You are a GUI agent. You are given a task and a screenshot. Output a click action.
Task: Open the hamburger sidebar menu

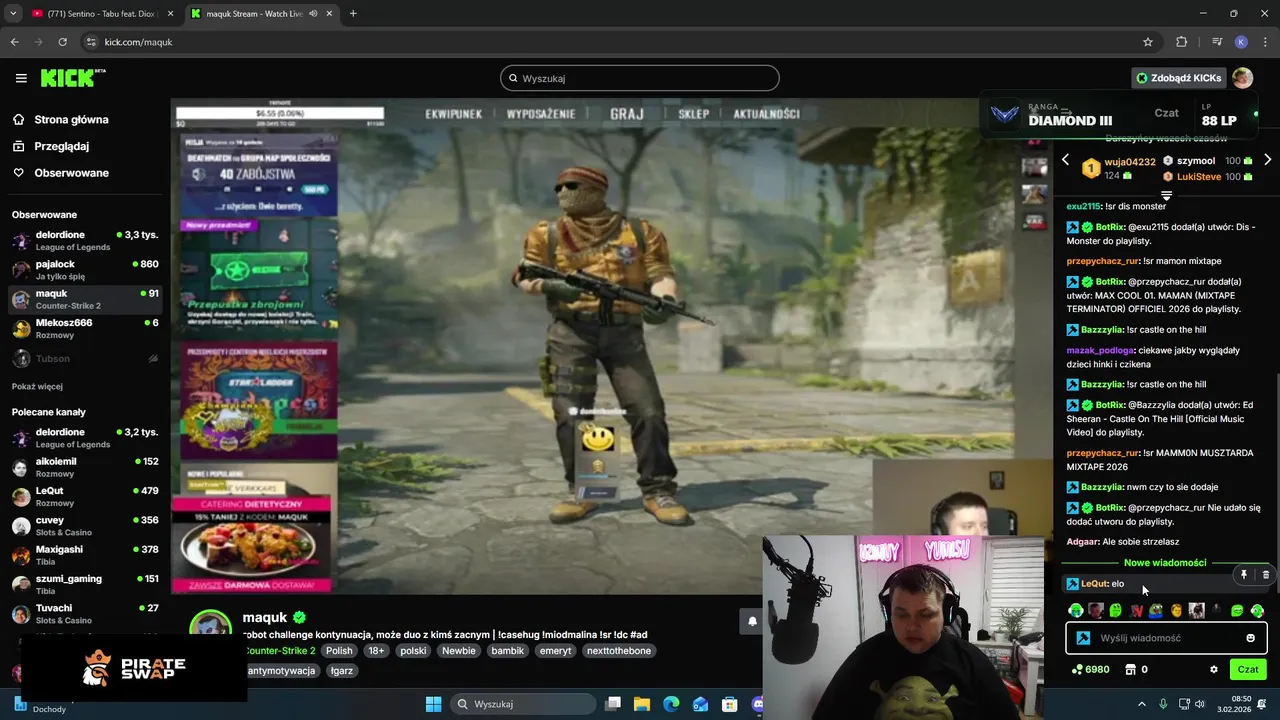click(21, 78)
